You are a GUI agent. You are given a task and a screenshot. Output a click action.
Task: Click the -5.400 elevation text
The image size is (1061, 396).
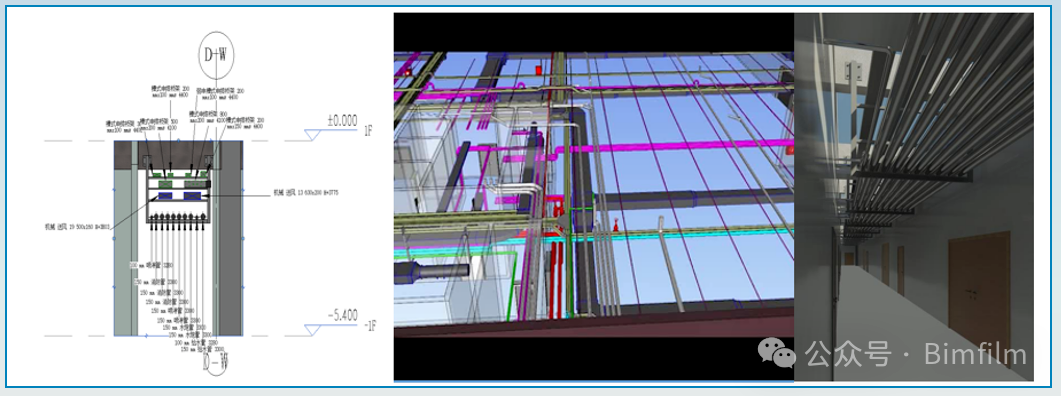click(342, 315)
